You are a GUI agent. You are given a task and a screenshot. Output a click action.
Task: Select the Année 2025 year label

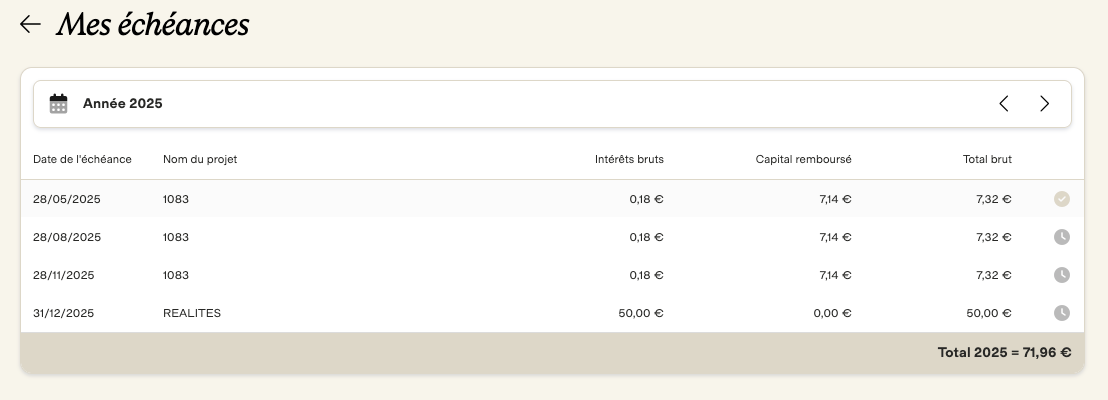(x=122, y=104)
